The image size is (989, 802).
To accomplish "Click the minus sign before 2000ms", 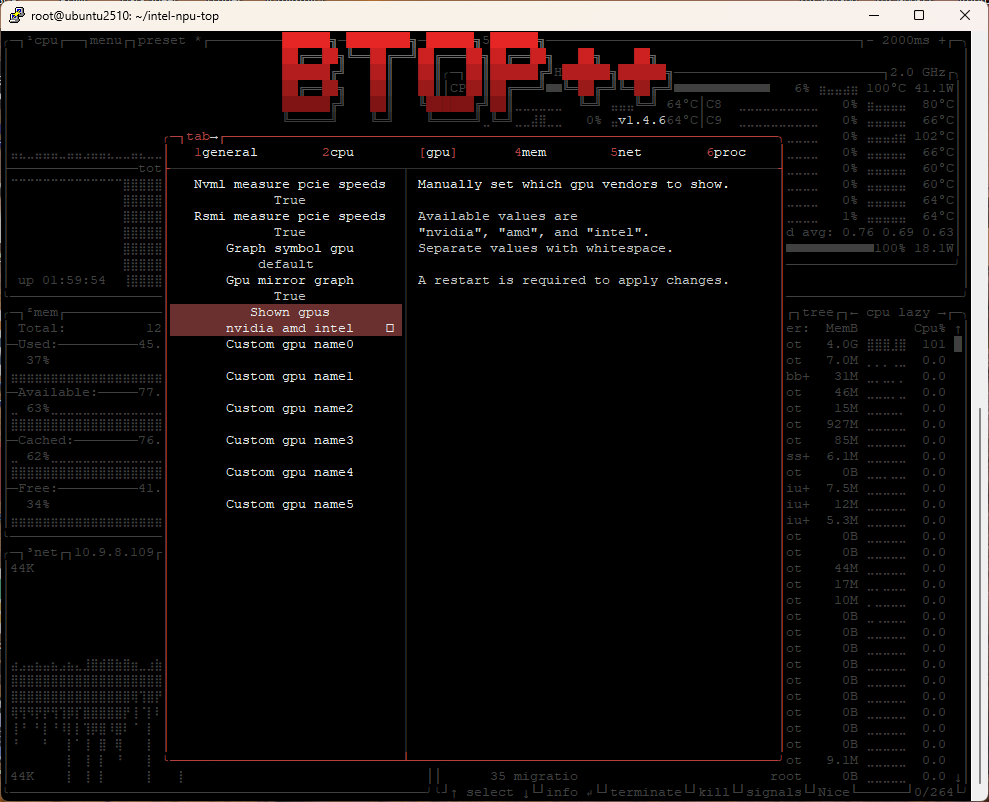I will click(x=872, y=41).
